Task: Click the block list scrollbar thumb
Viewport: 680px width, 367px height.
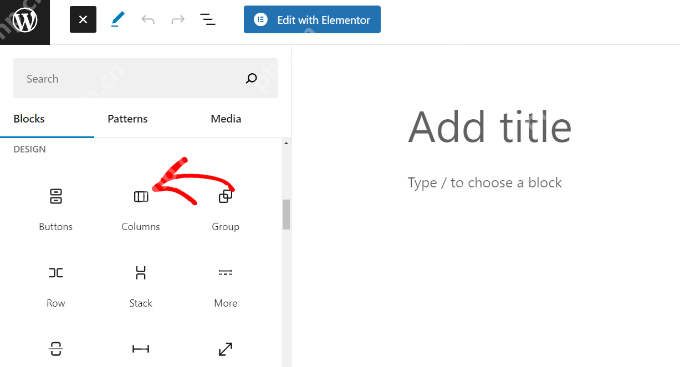Action: coord(286,214)
